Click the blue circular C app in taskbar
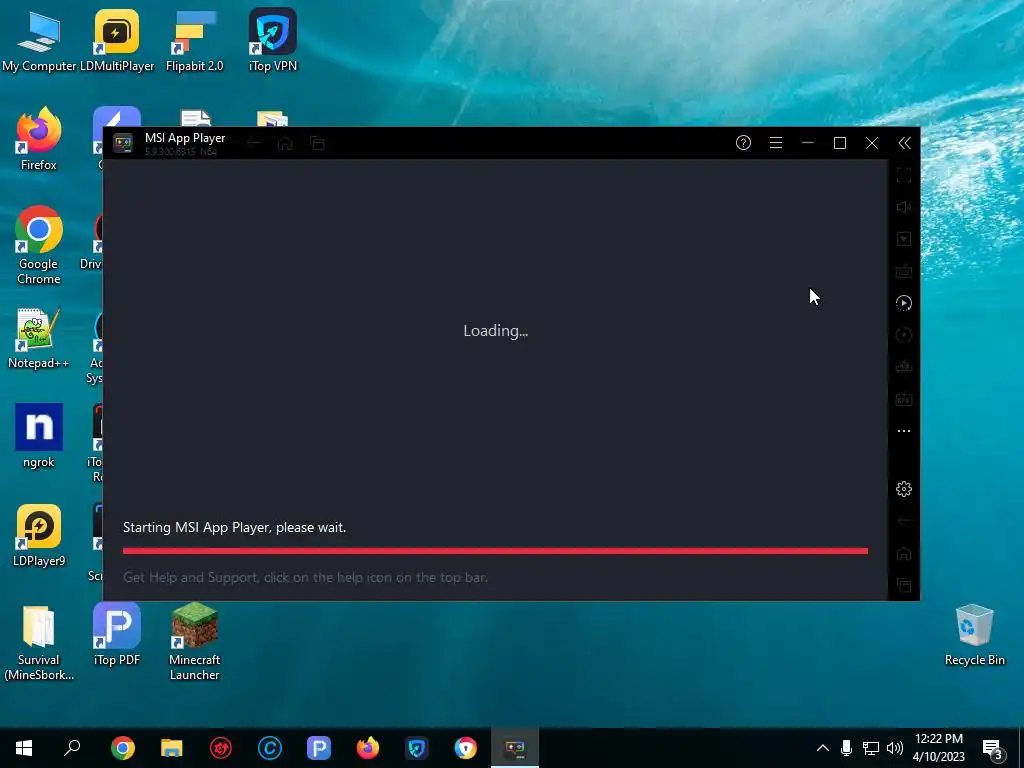 pyautogui.click(x=270, y=748)
